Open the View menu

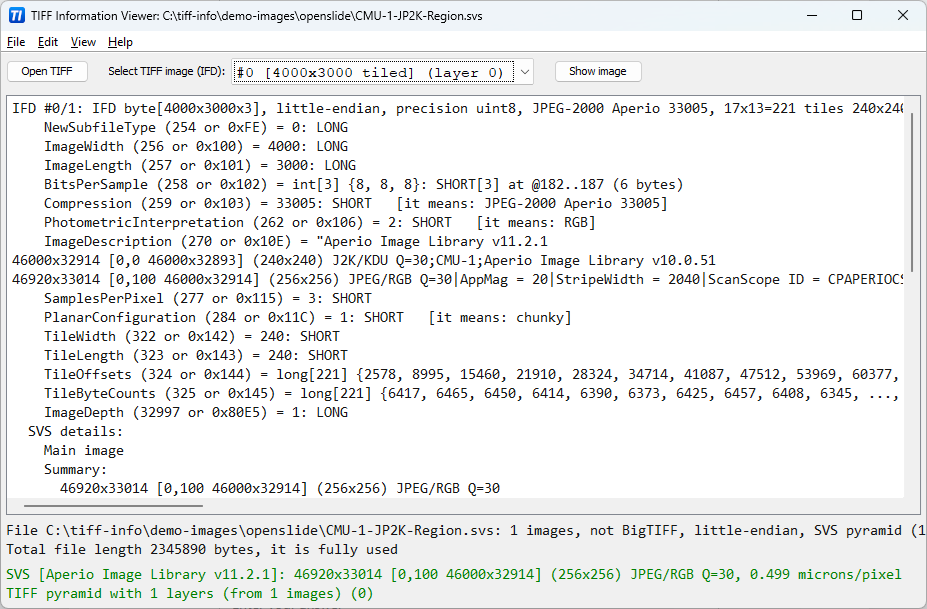click(82, 42)
